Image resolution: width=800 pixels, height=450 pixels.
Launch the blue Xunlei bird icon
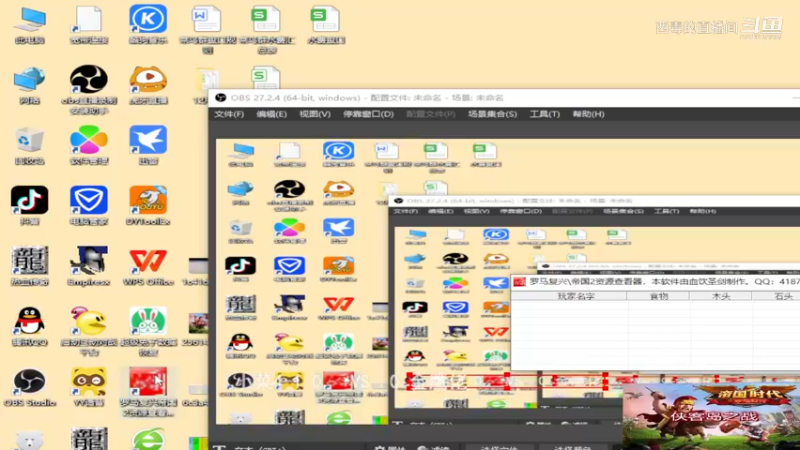click(x=148, y=146)
